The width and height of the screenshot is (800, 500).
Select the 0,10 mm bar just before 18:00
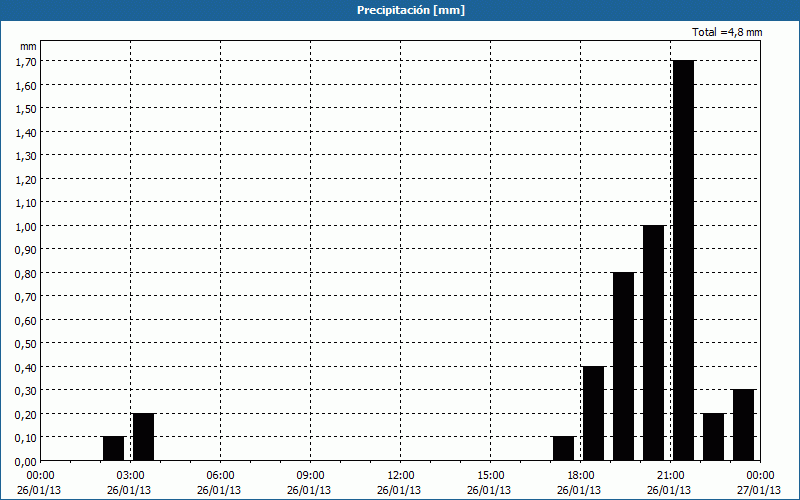click(x=563, y=448)
